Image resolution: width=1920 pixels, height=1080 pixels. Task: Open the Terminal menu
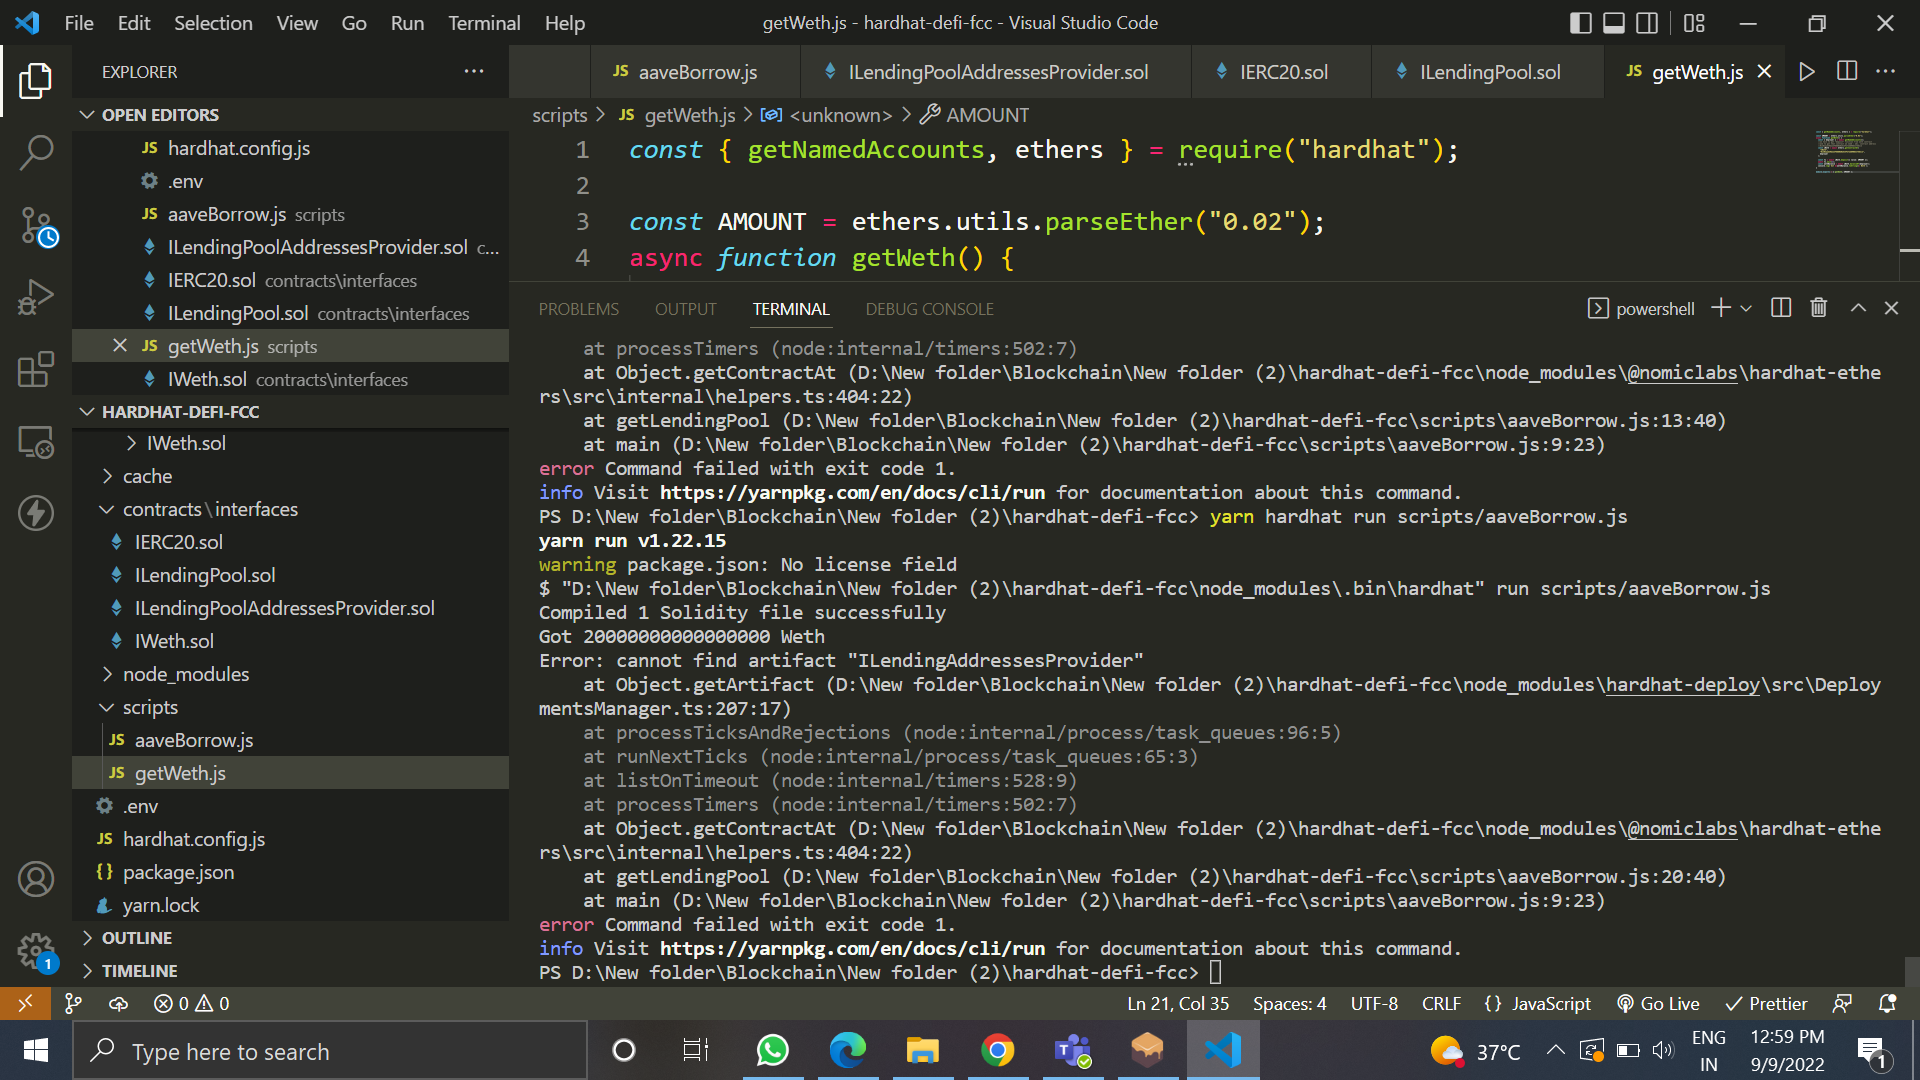tap(484, 23)
